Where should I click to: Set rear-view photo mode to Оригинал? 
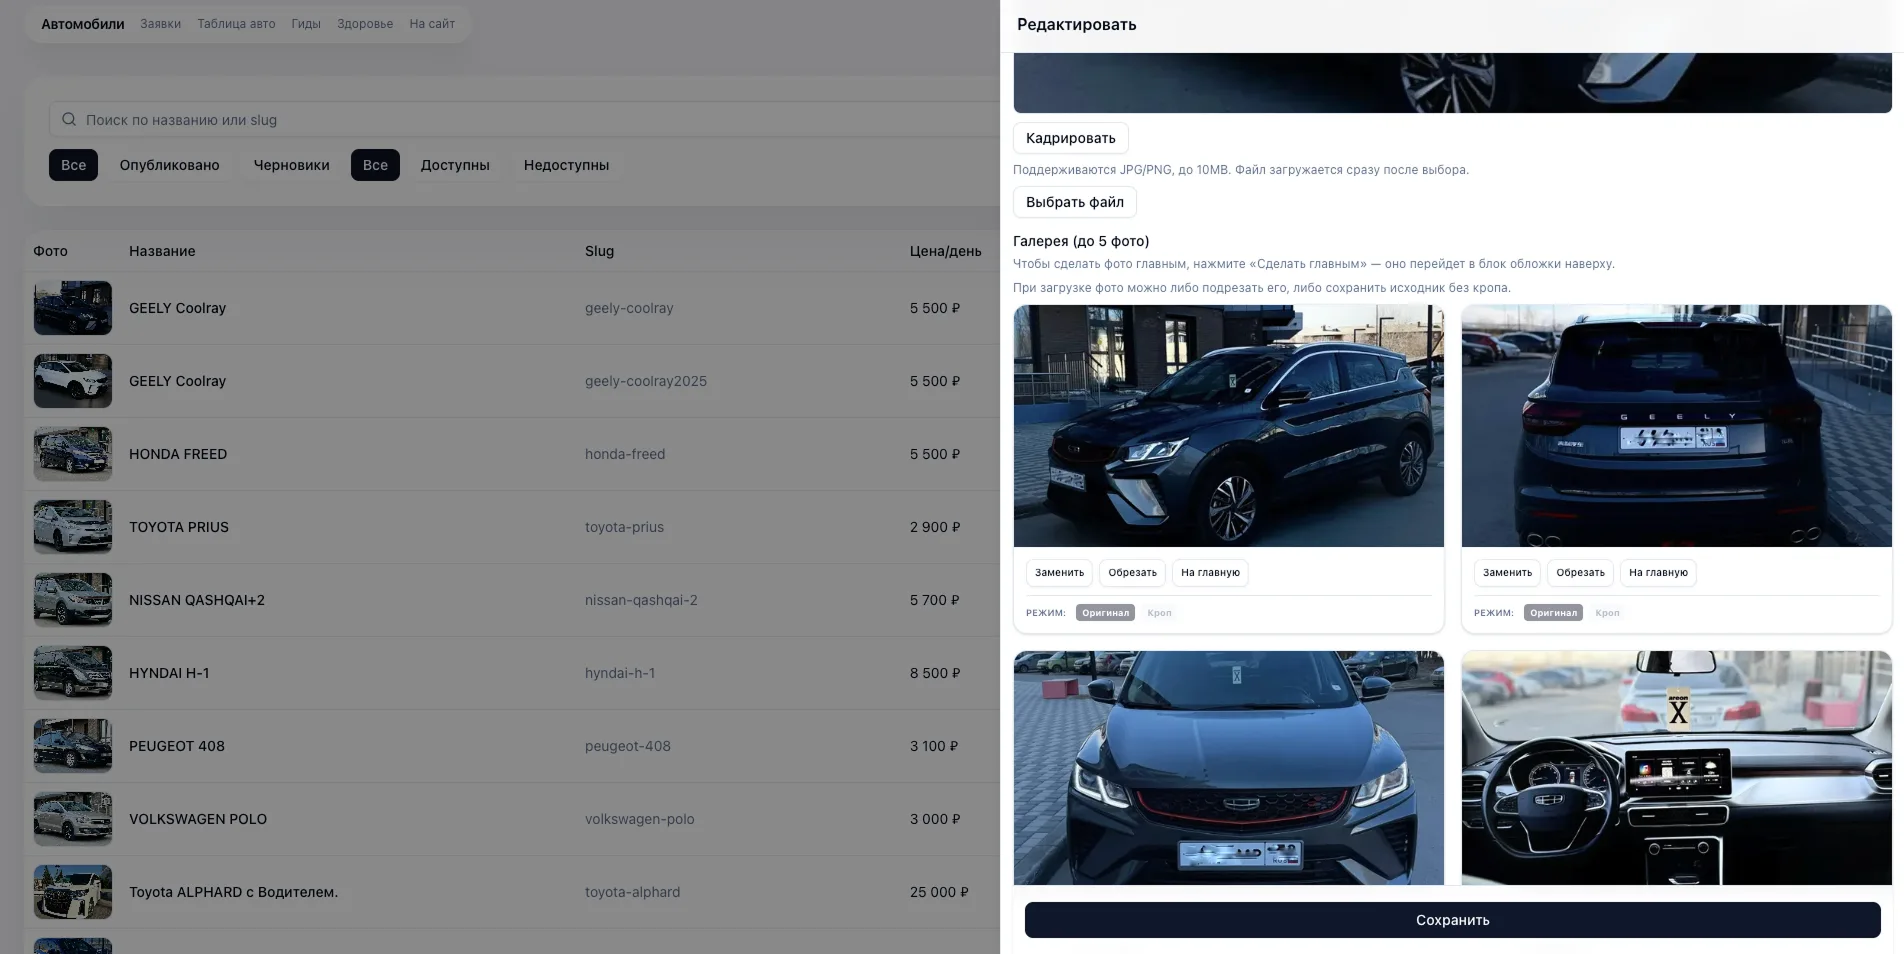point(1553,613)
